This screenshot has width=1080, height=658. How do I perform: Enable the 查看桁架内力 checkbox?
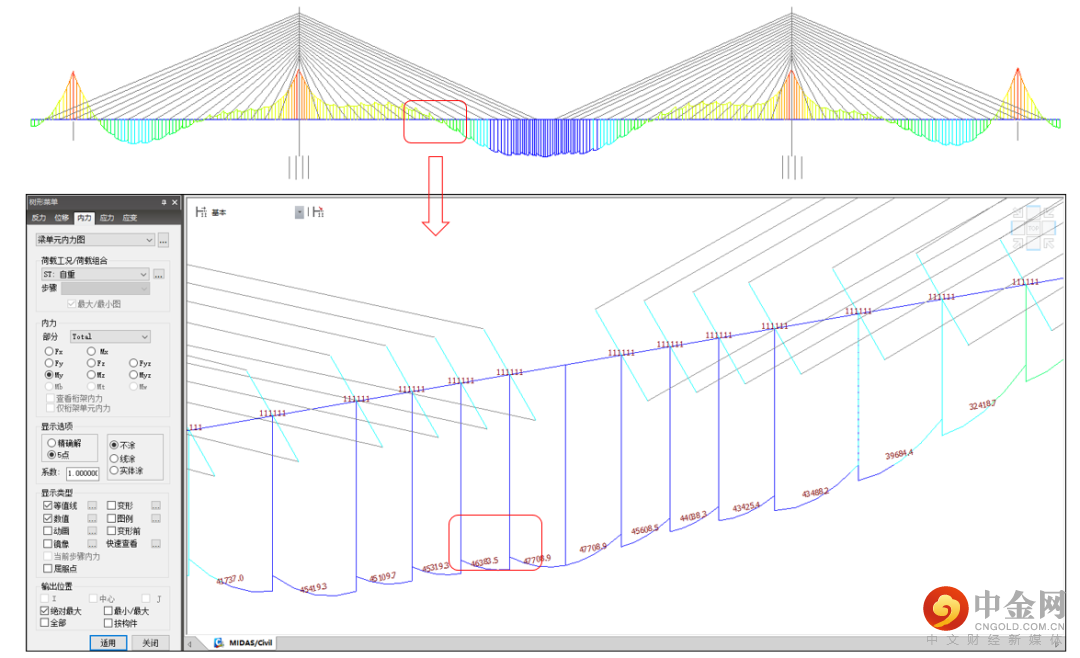50,398
